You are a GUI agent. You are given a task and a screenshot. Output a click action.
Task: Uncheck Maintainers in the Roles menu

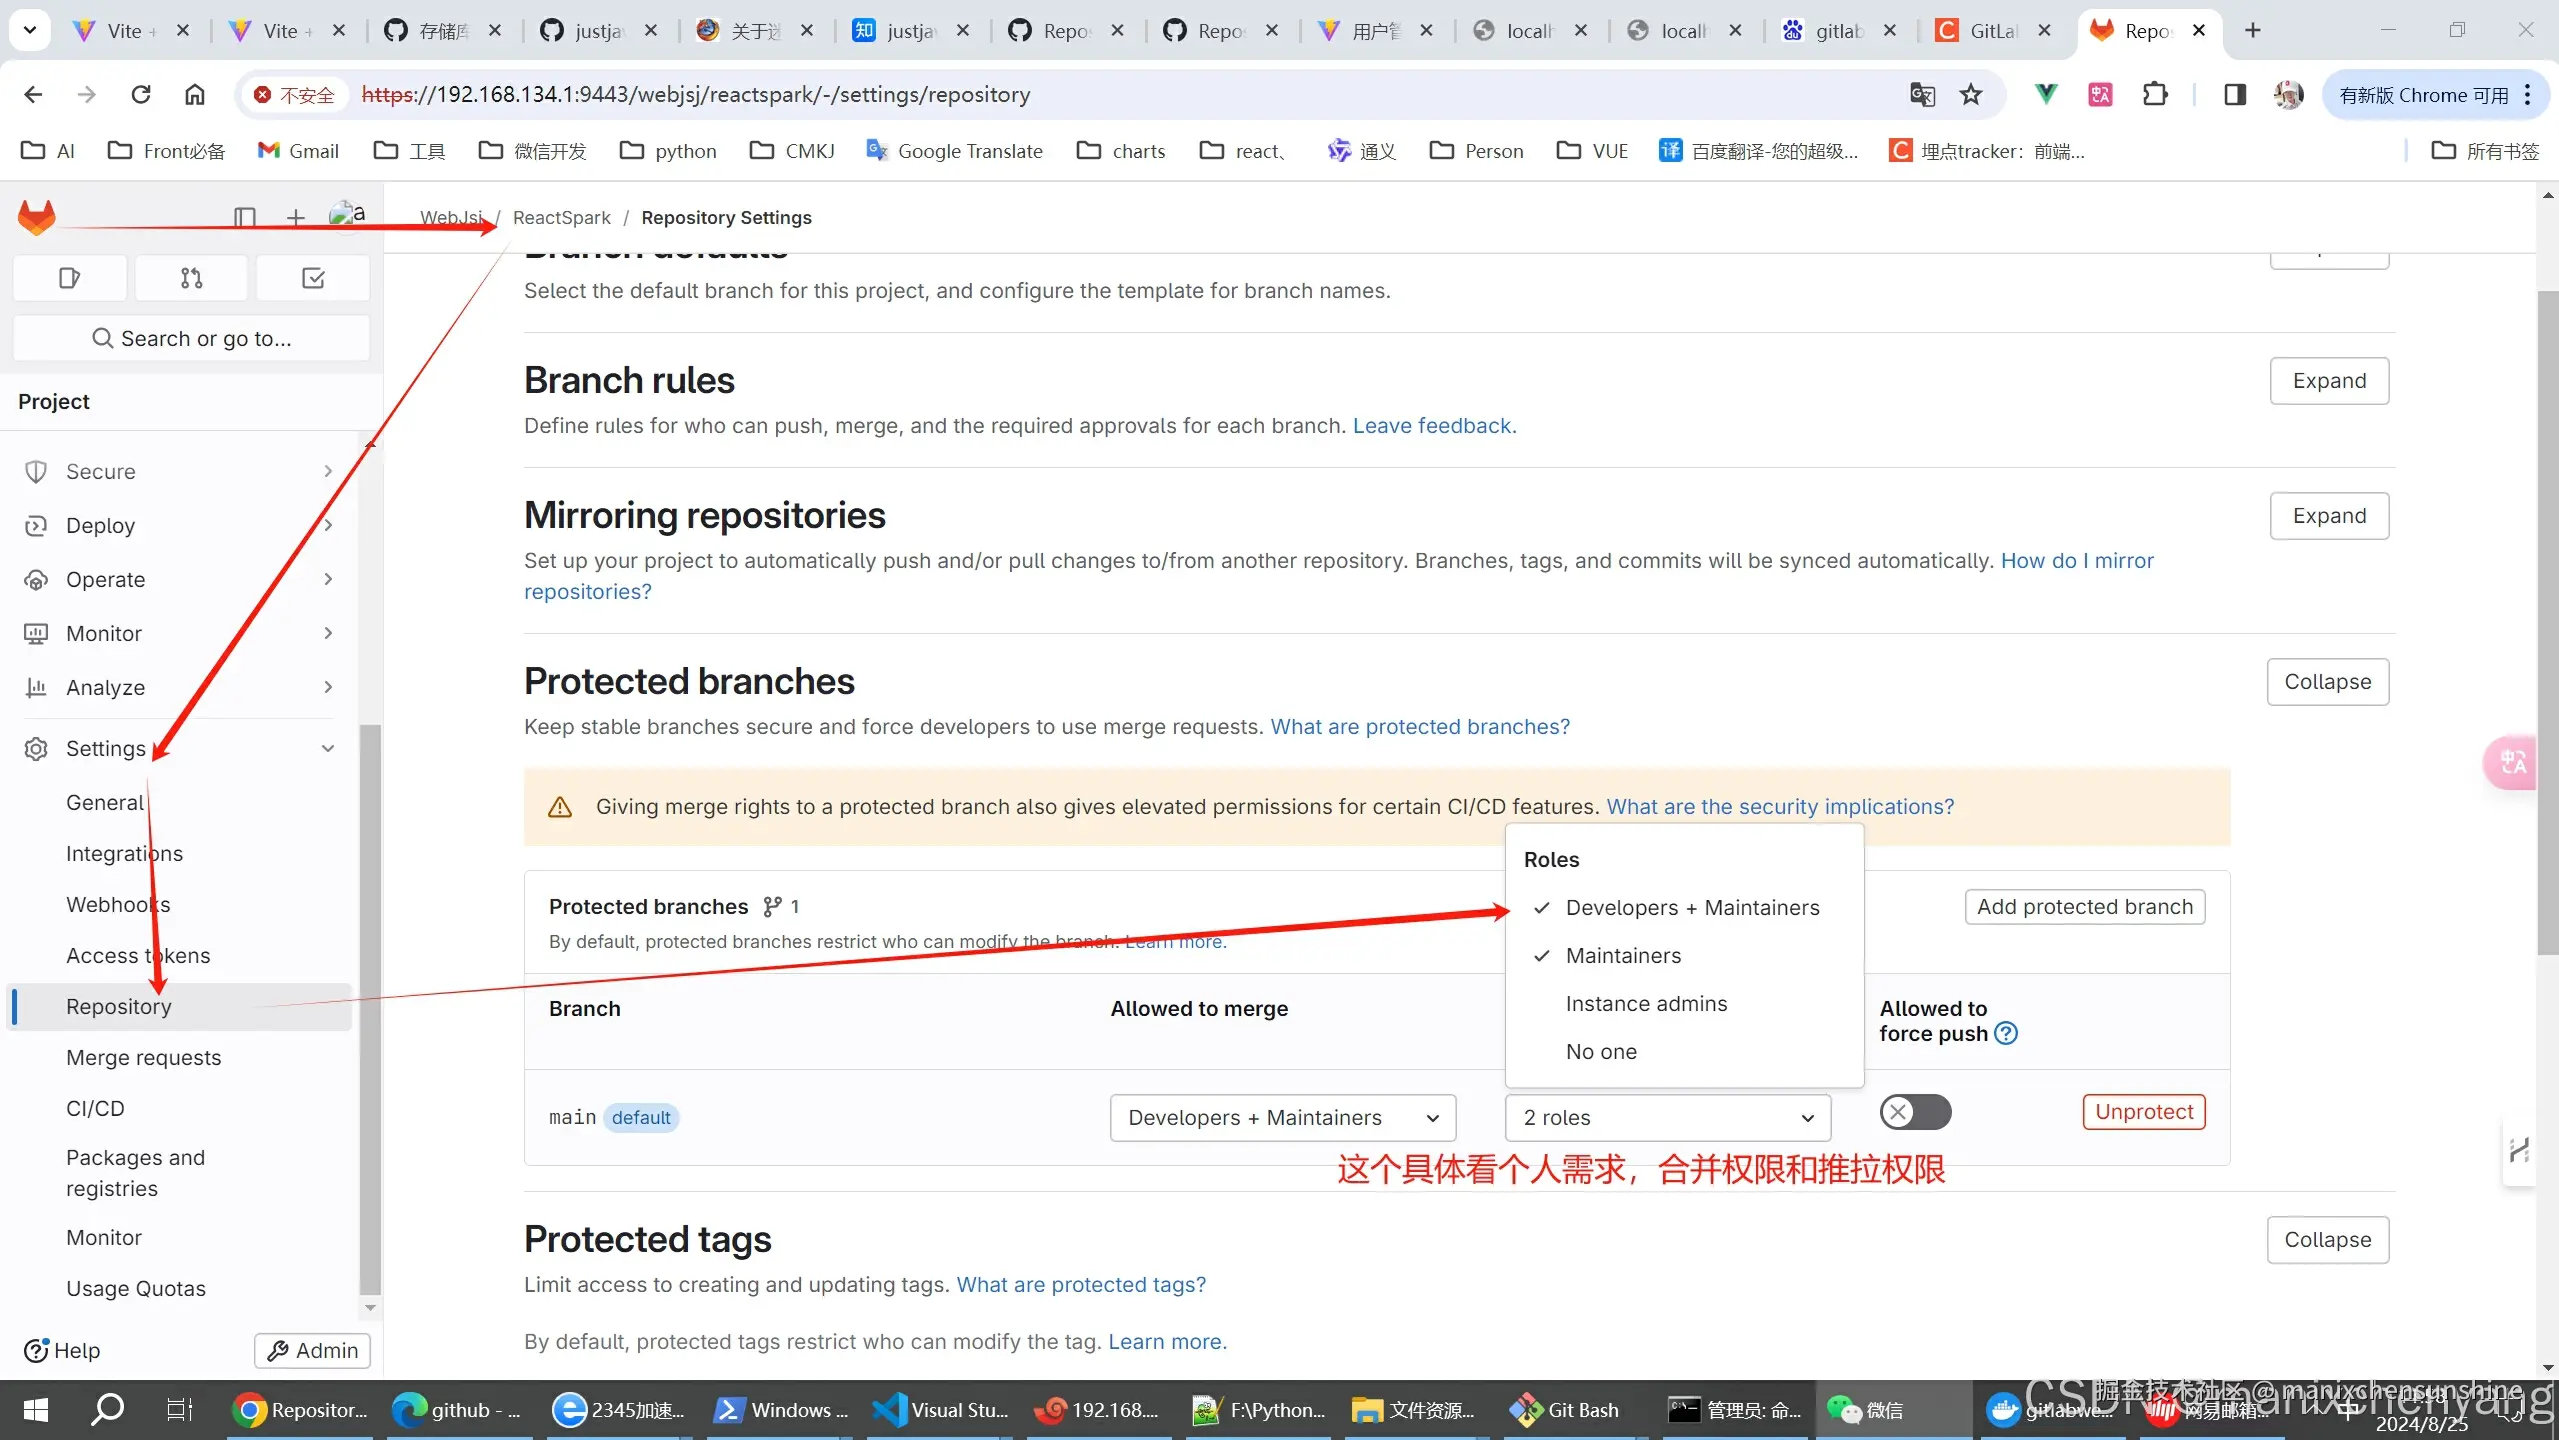(1622, 956)
